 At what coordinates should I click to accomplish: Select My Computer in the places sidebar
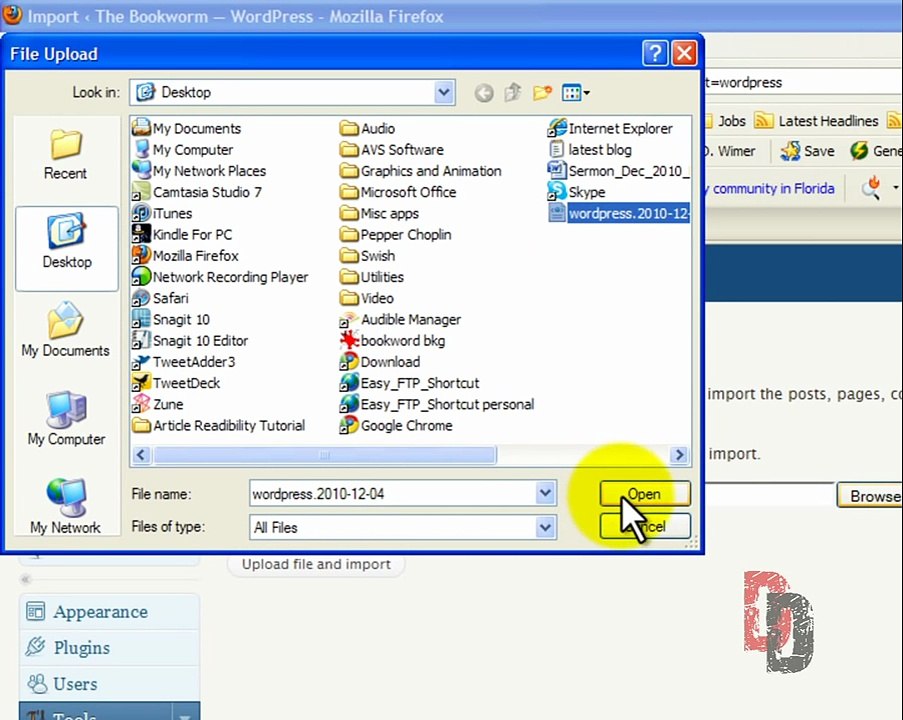[66, 419]
